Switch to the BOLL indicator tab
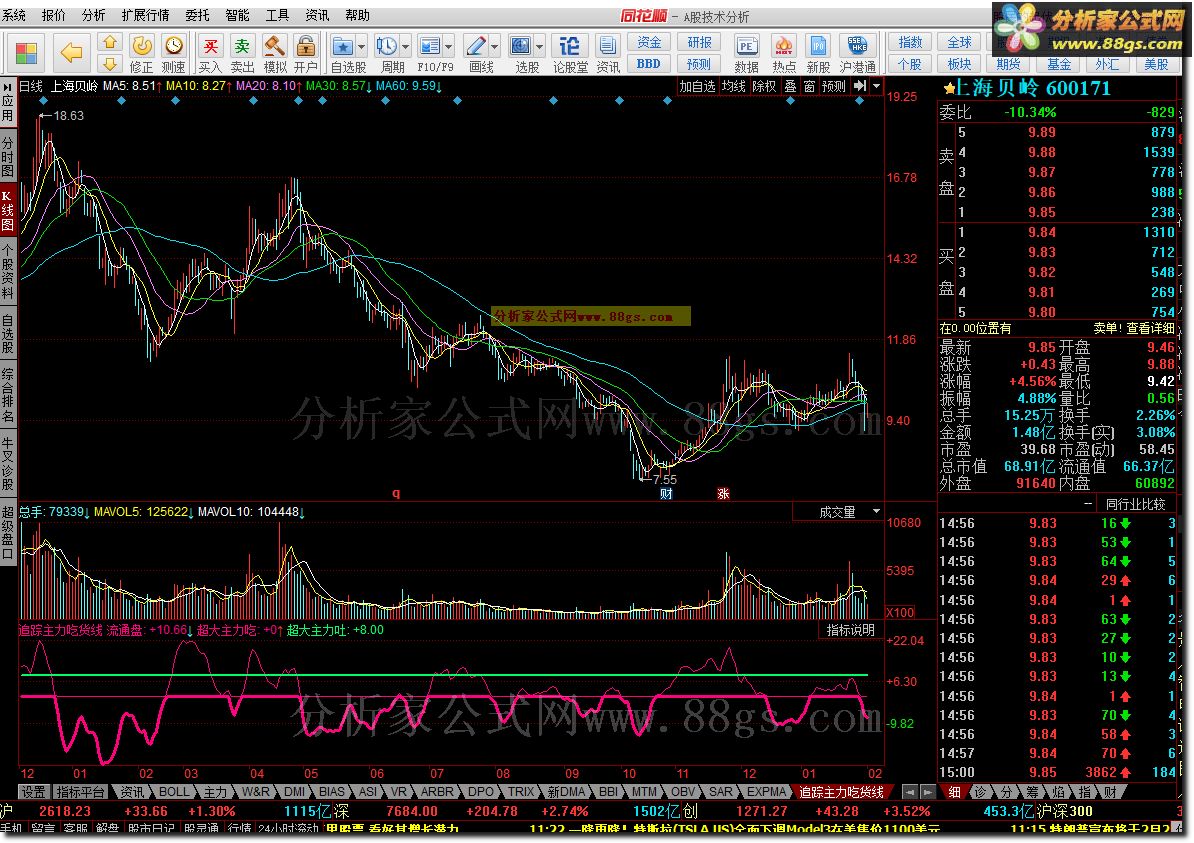The image size is (1194, 843). [x=174, y=792]
